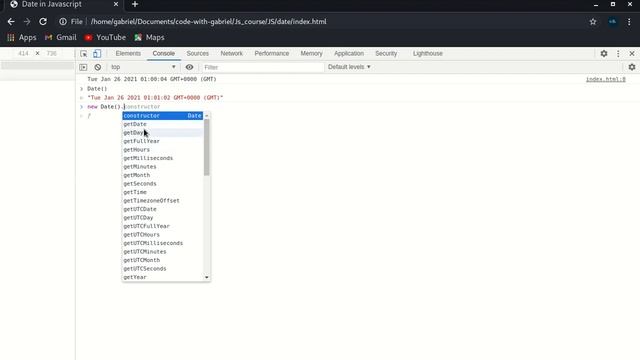
Task: Clear the console with the ban icon
Action: [98, 67]
